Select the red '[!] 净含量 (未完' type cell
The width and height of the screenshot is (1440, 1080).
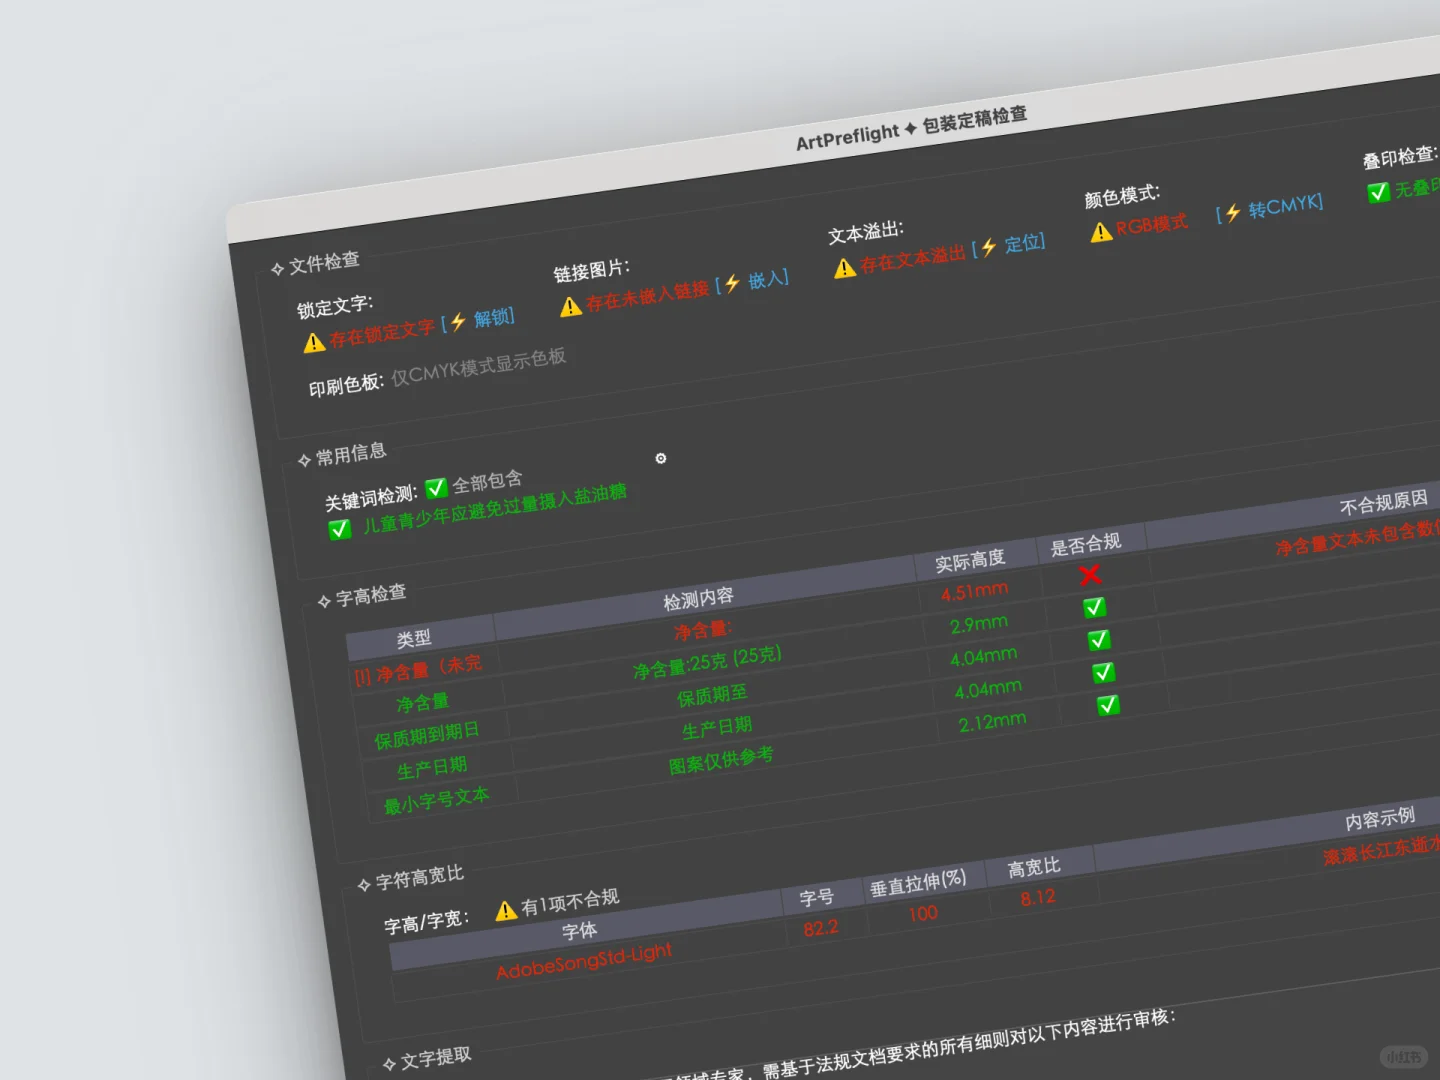418,669
